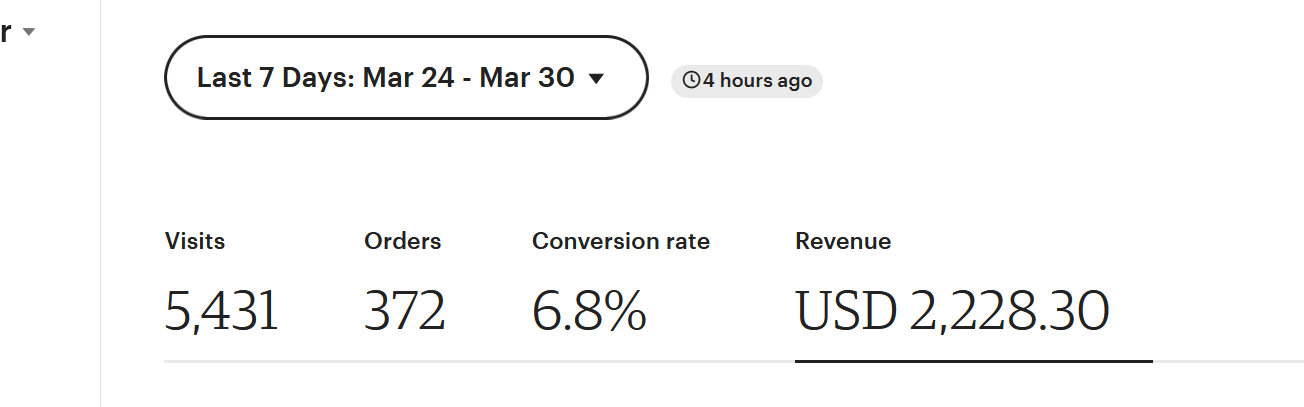Click the 6.8% conversion rate value
The height and width of the screenshot is (407, 1304).
click(589, 312)
